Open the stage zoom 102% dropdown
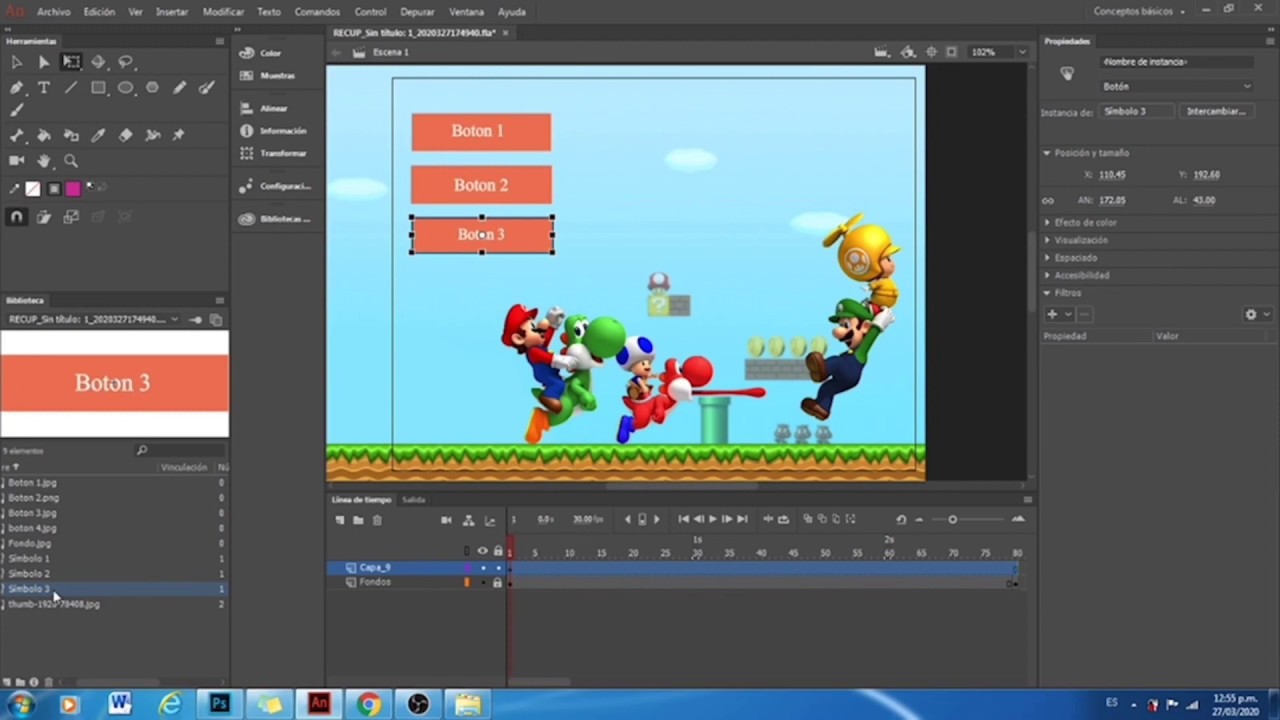 point(1022,52)
